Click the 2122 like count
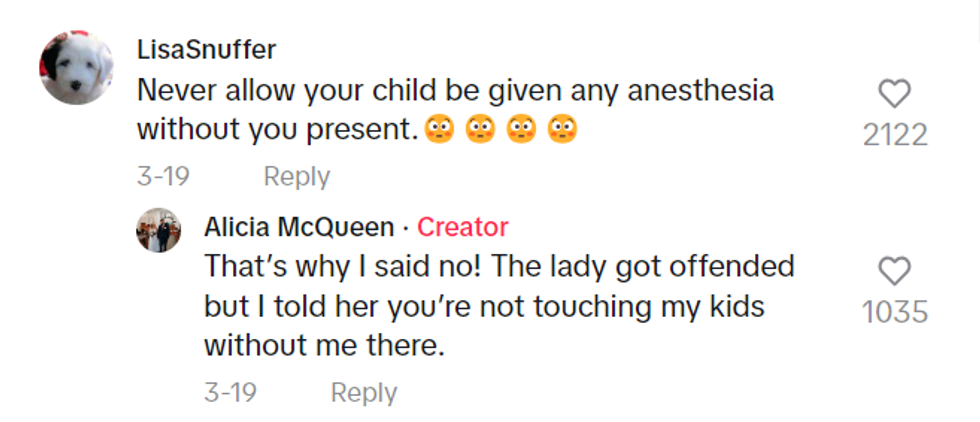The height and width of the screenshot is (422, 980). 895,135
